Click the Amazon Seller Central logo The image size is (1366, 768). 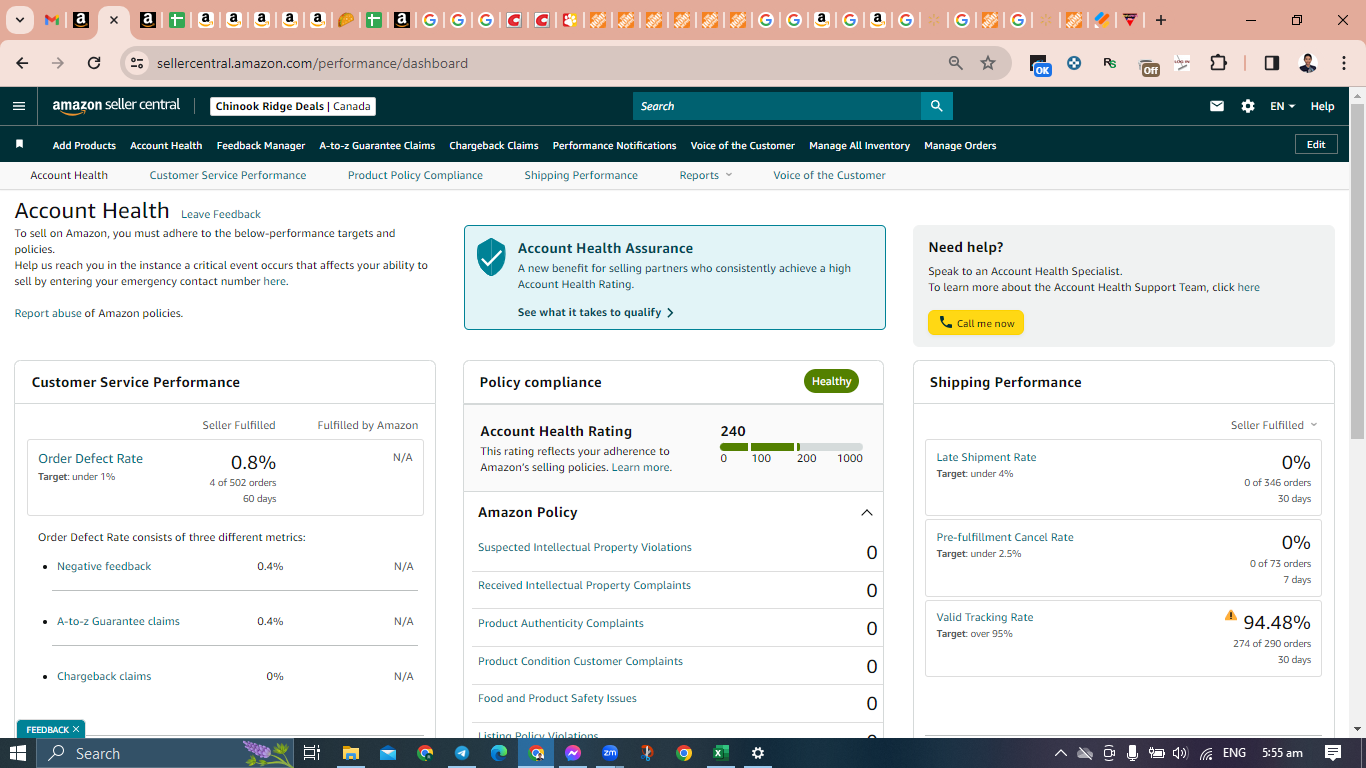116,106
